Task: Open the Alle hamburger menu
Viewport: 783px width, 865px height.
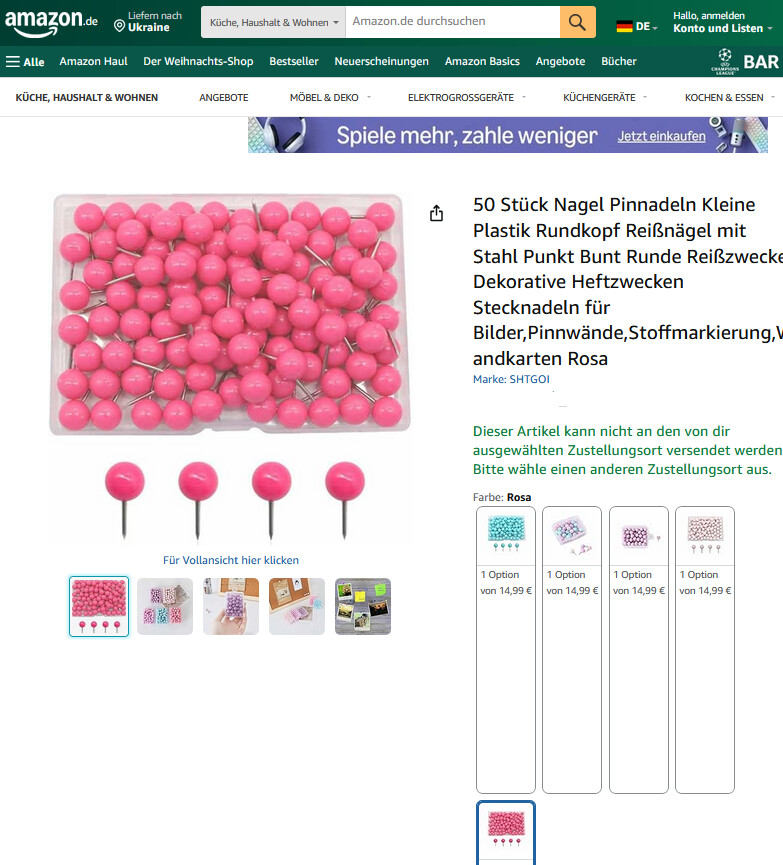Action: pyautogui.click(x=25, y=62)
